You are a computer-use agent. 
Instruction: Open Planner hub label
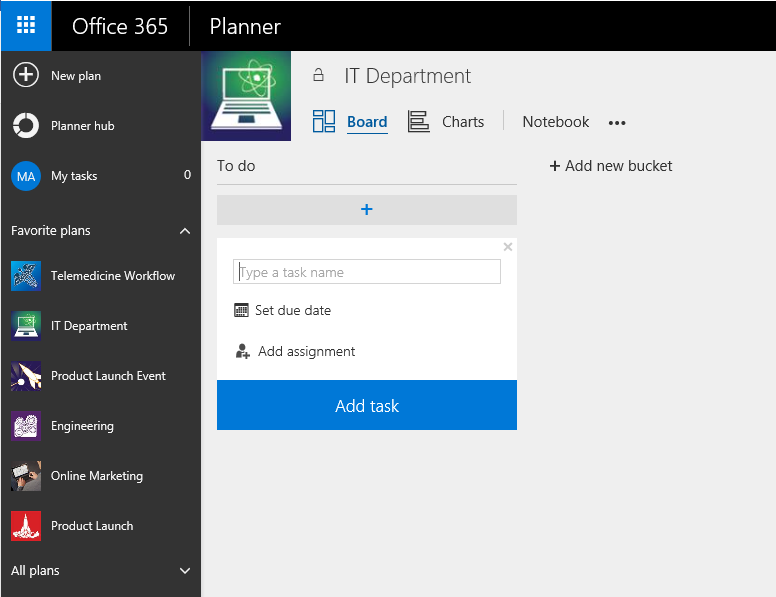click(x=83, y=126)
